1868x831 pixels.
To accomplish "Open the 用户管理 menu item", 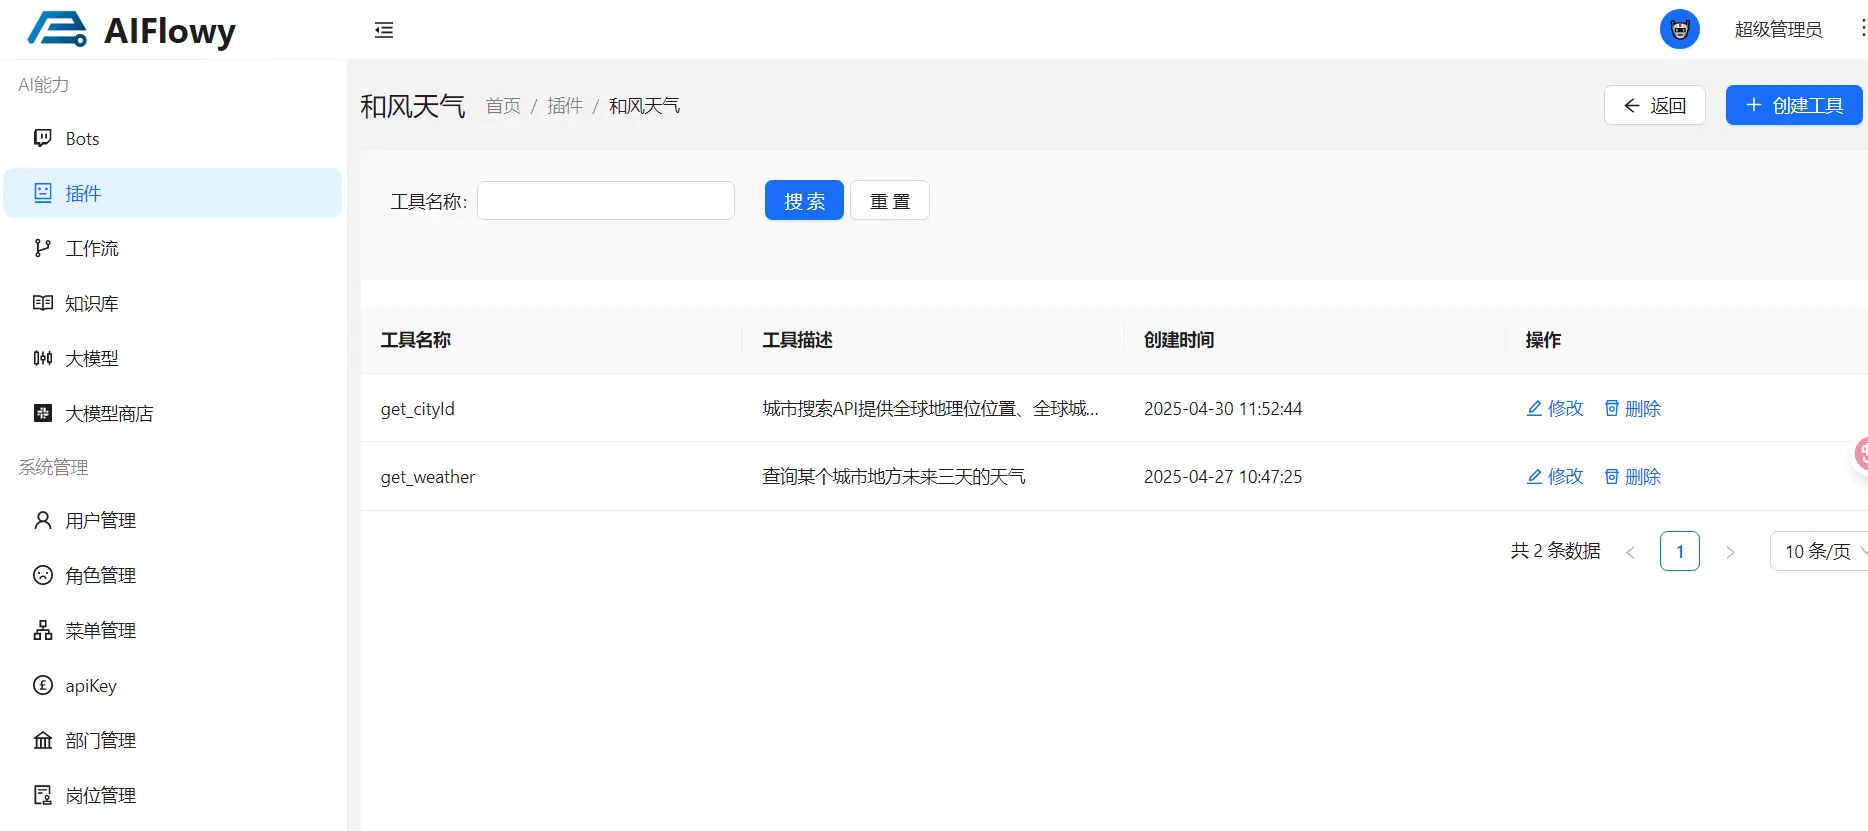I will [173, 520].
